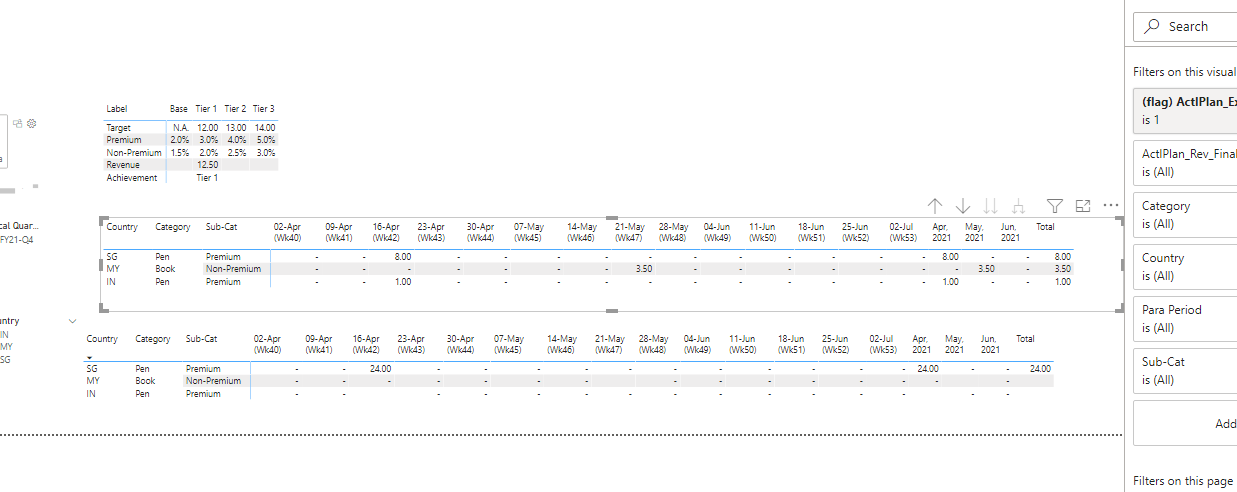
Task: Click Tier 1 column header in tier table
Action: point(207,108)
